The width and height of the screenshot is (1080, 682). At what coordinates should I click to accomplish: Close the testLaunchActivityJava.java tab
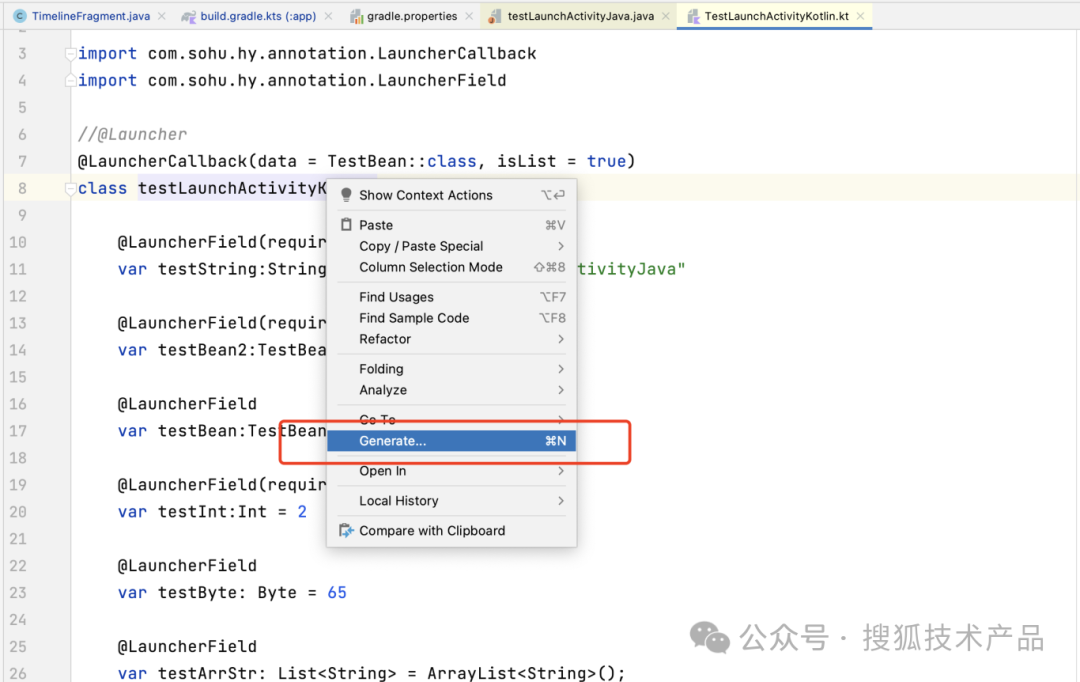pyautogui.click(x=666, y=16)
